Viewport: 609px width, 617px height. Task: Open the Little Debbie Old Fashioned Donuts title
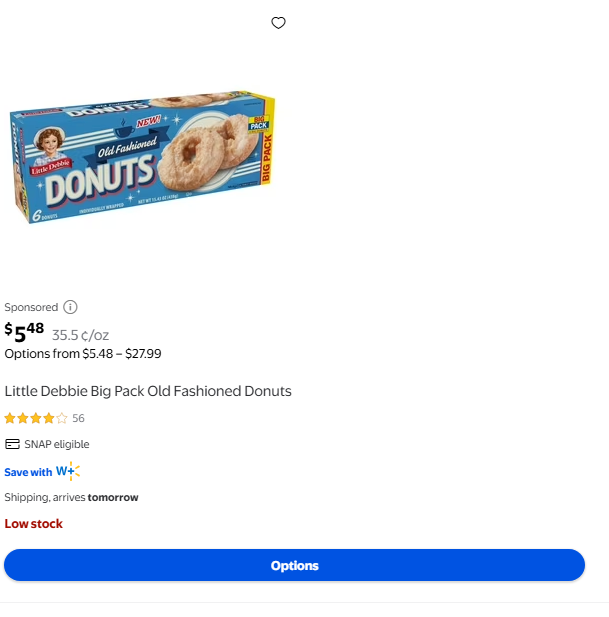(148, 391)
